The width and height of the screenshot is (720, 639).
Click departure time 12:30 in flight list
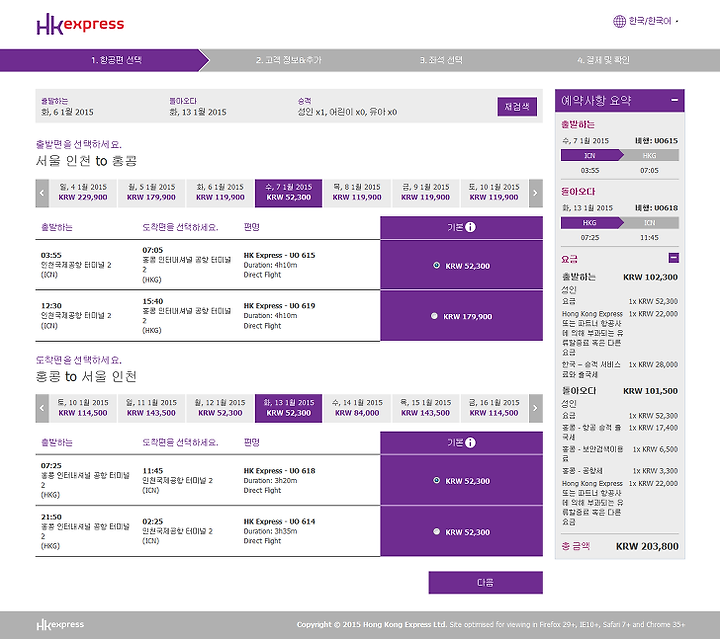click(51, 306)
